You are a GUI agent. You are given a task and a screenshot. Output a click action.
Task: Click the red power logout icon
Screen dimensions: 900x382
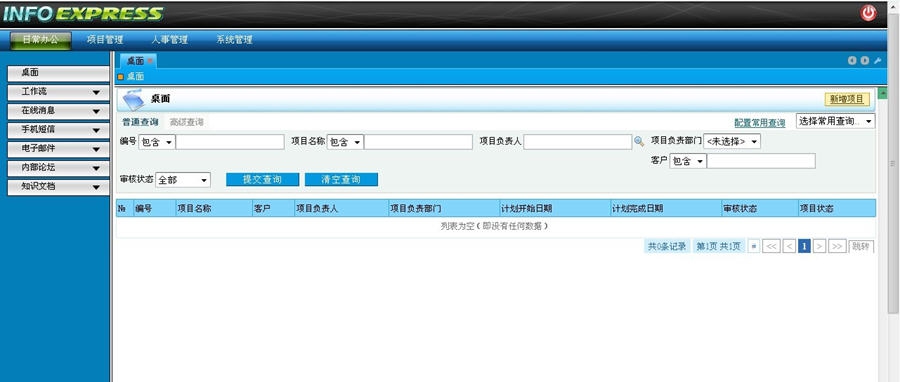[868, 13]
